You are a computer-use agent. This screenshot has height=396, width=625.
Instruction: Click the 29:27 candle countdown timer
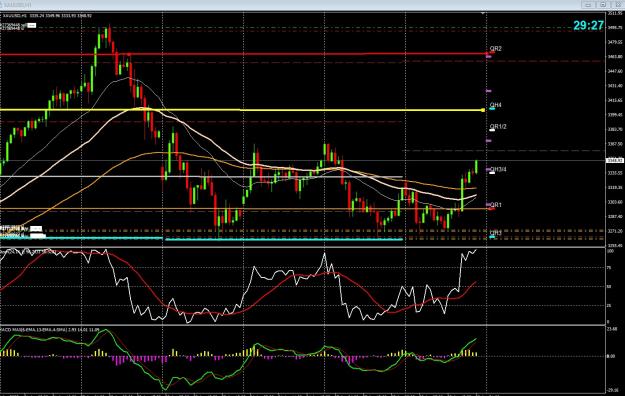coord(588,26)
